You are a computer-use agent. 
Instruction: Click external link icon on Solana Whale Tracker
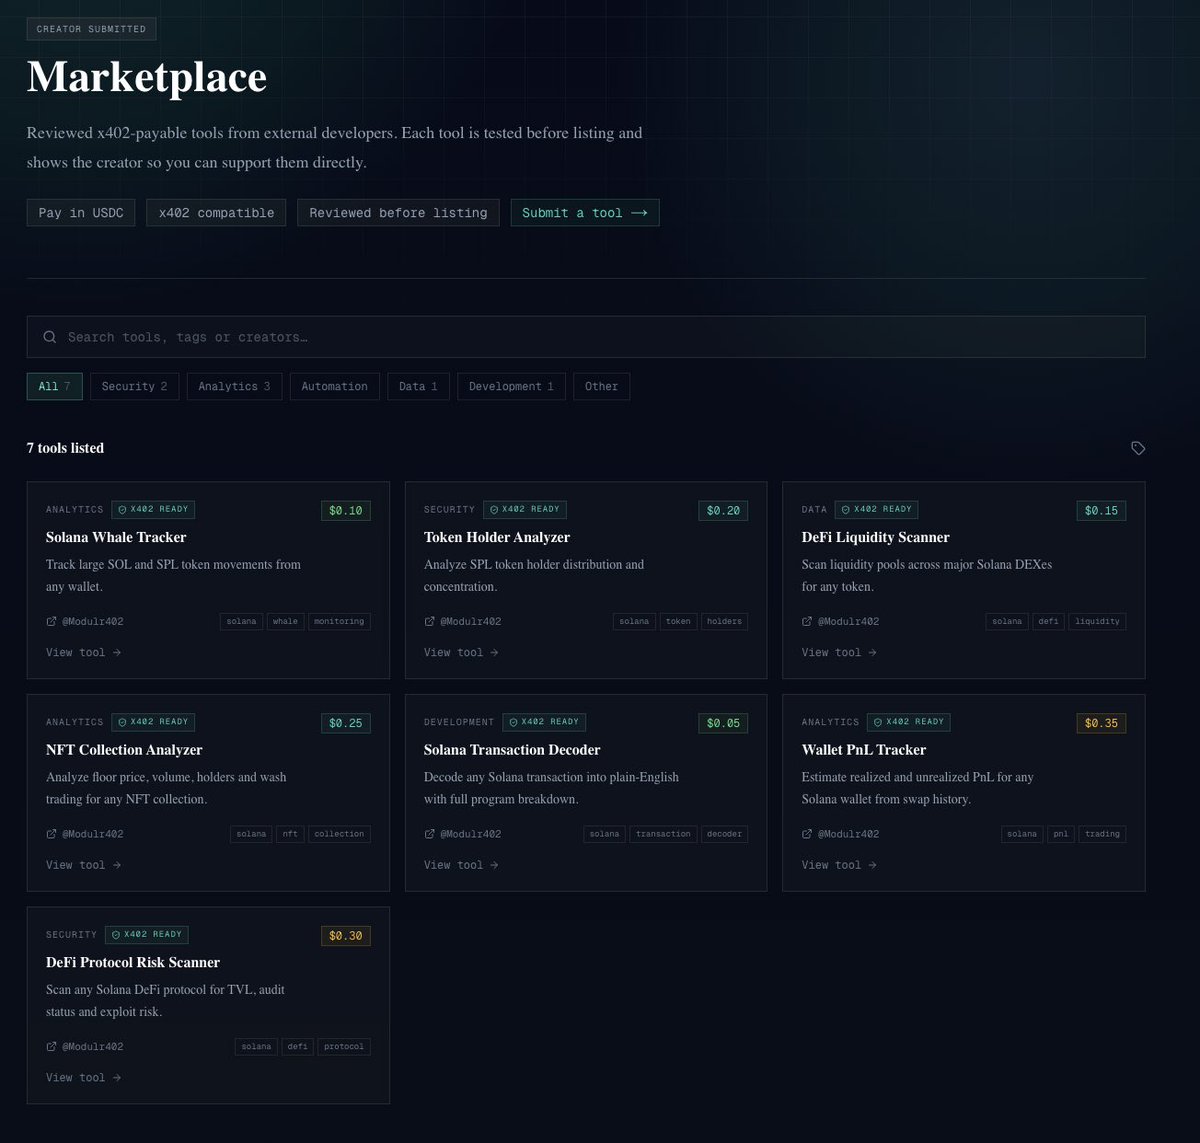(x=51, y=621)
